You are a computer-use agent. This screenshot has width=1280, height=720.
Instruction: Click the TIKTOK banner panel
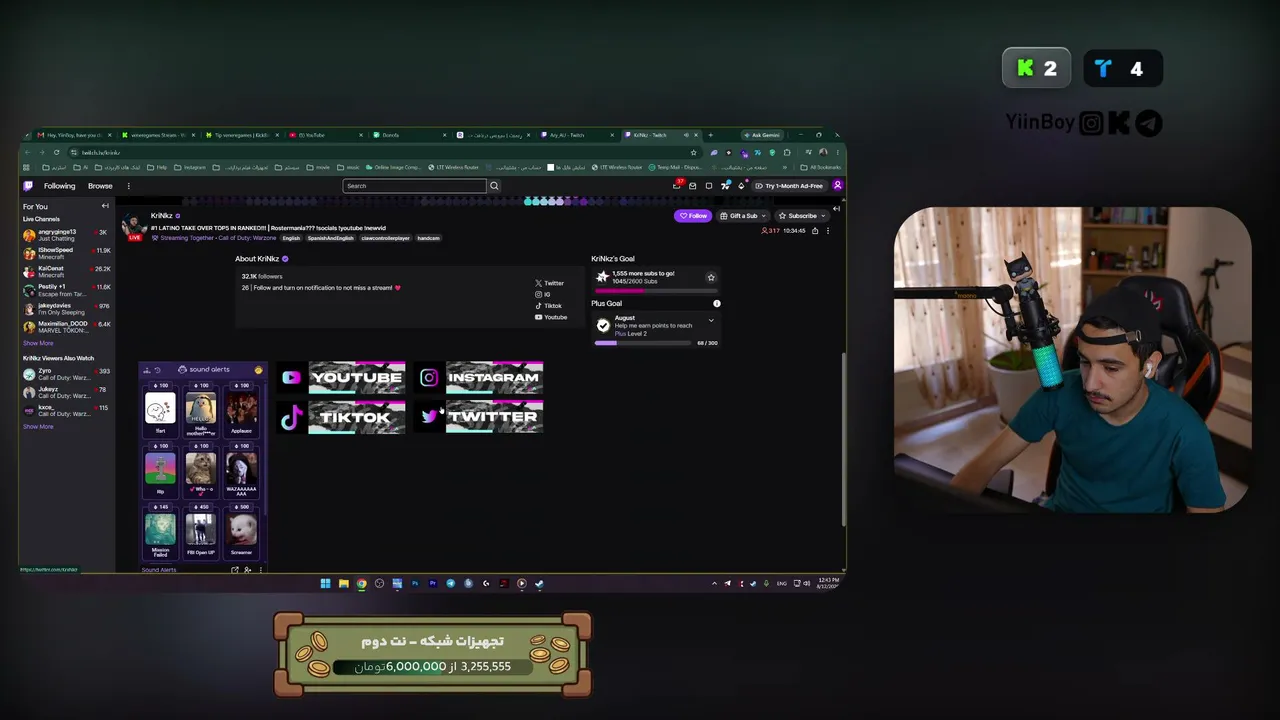tap(342, 417)
